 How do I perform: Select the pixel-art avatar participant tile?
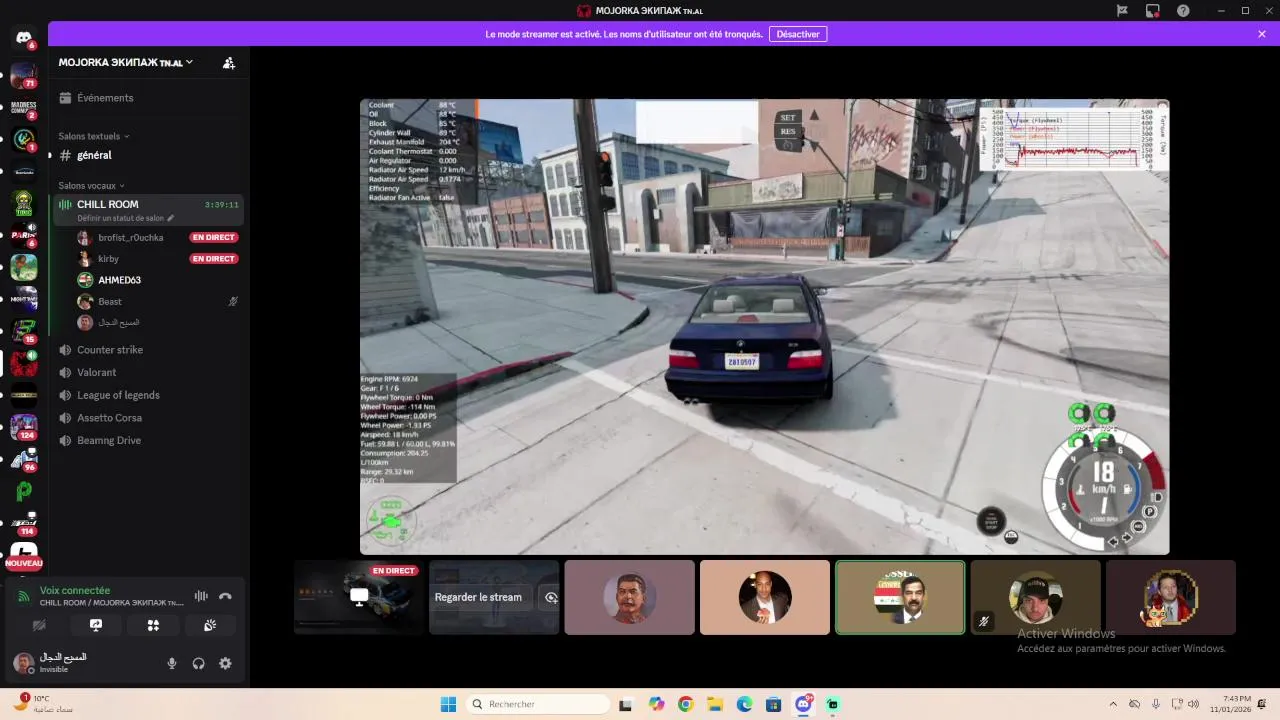point(1171,597)
